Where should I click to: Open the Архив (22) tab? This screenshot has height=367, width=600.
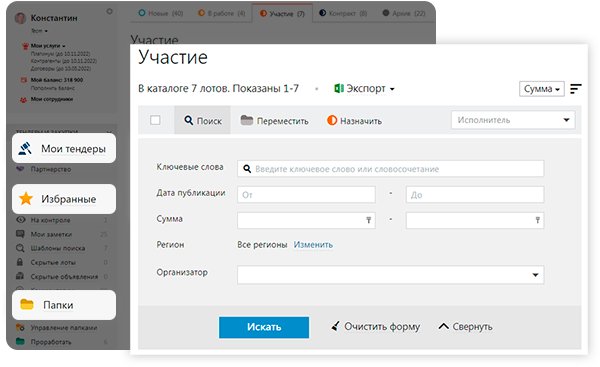tap(404, 13)
